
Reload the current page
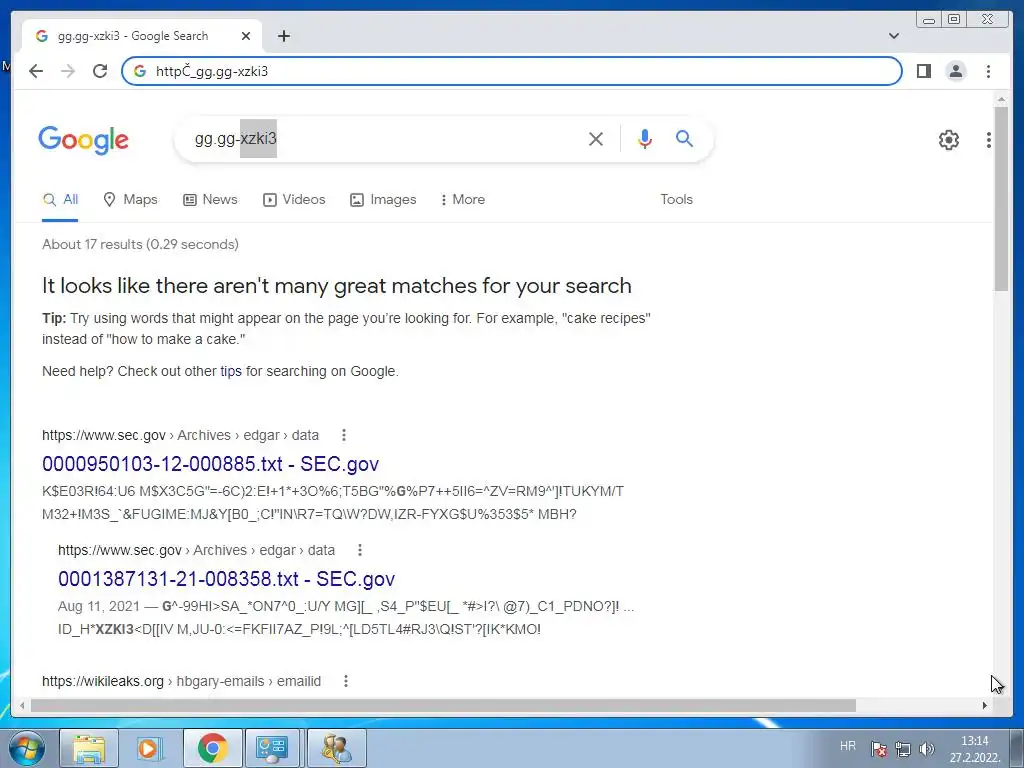(x=100, y=71)
